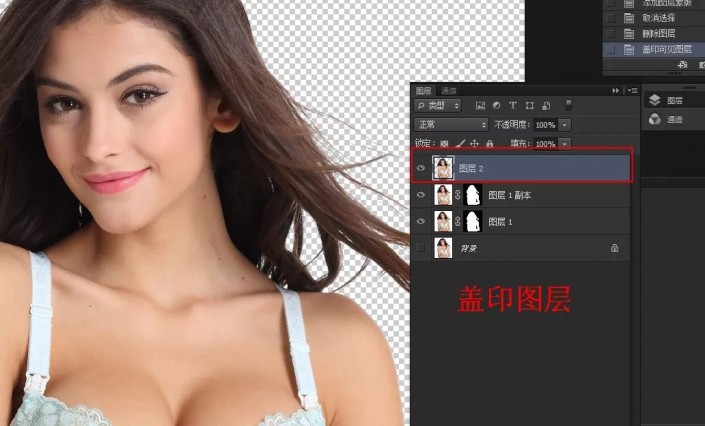Click mask link icon on 图层 1

tap(458, 221)
